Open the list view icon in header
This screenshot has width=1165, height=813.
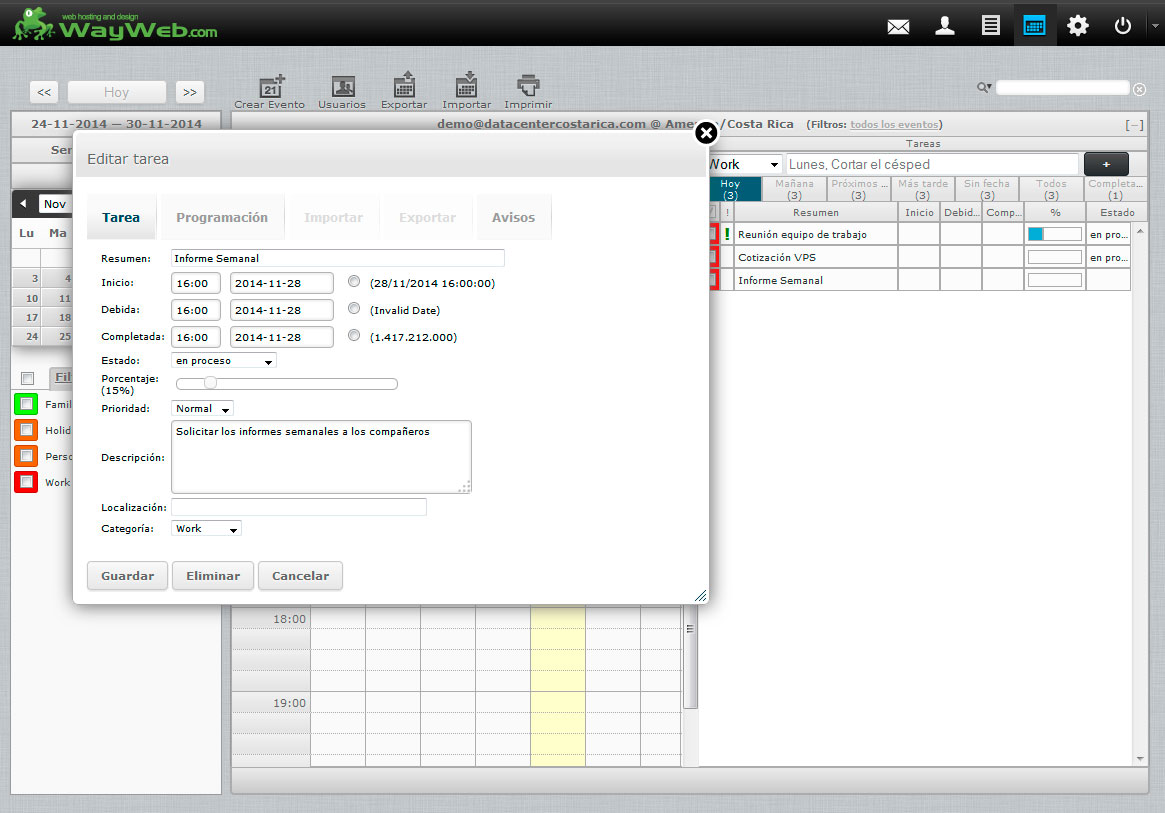990,26
